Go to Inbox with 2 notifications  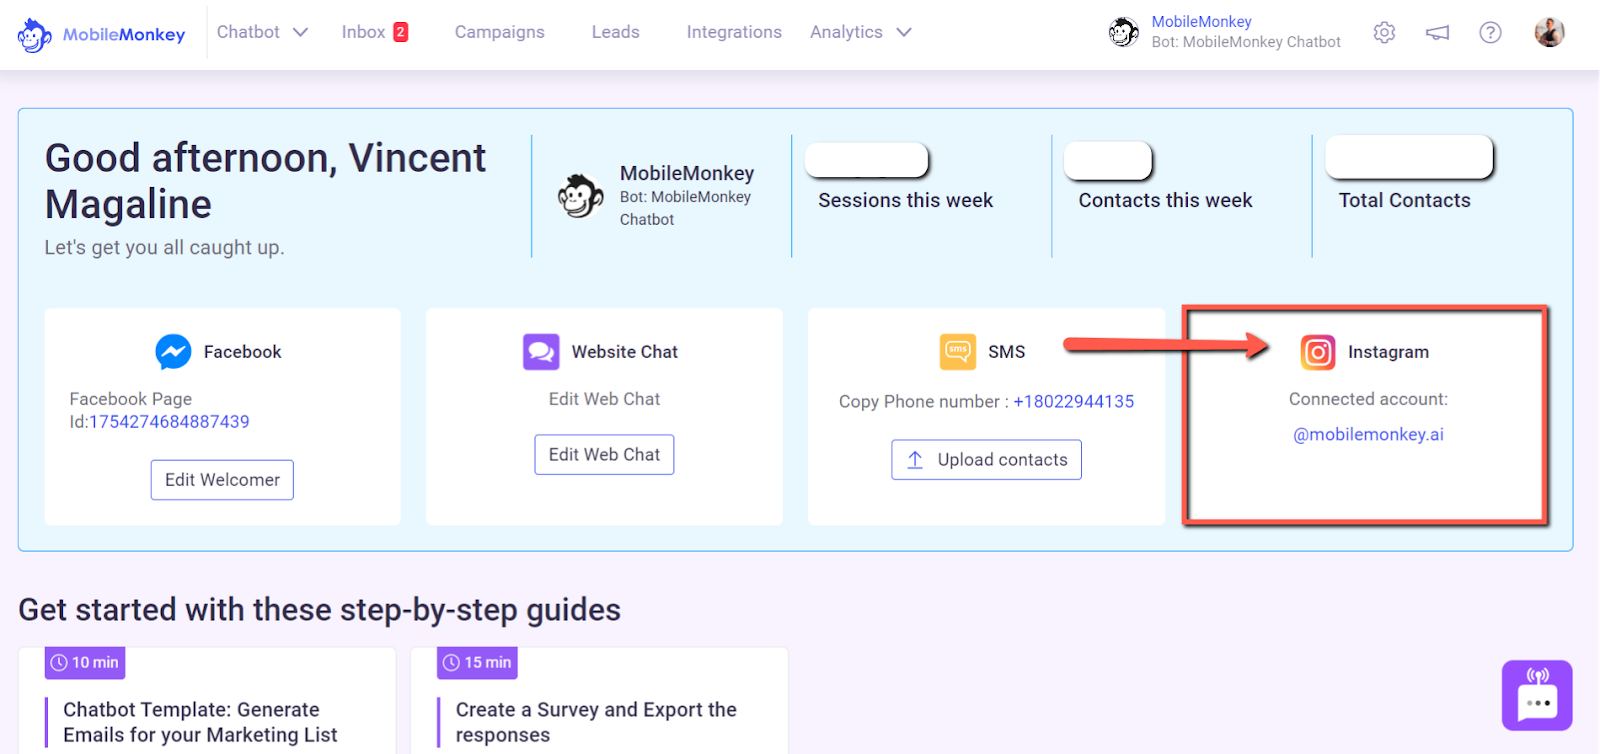[374, 32]
